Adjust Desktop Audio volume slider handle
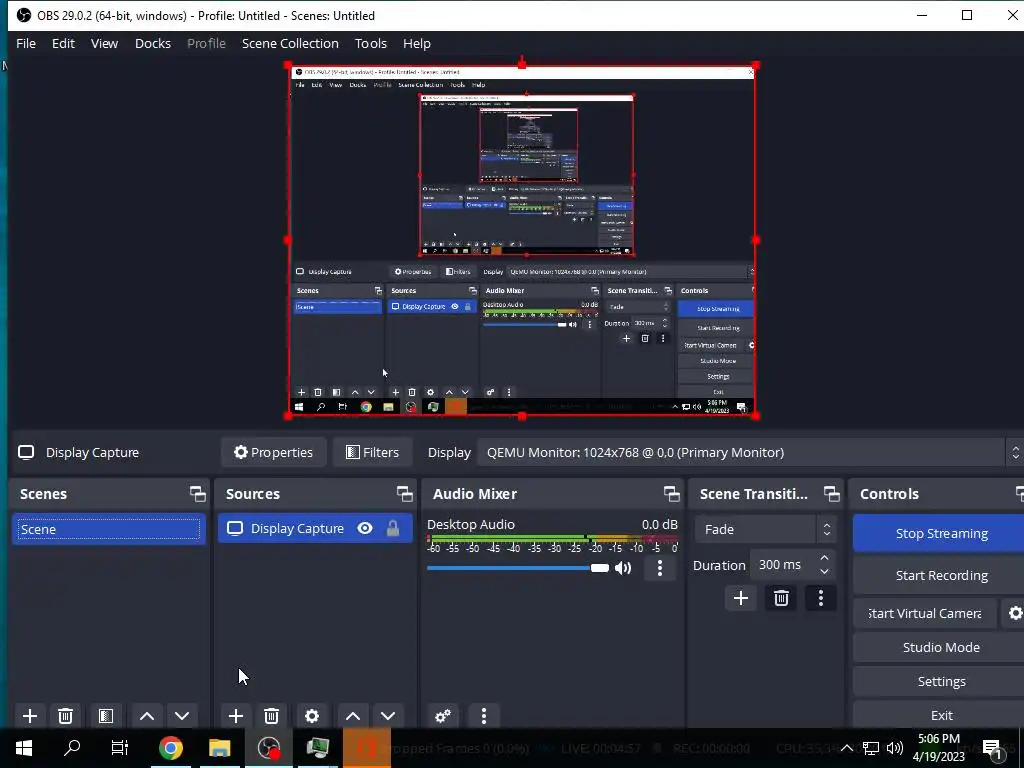This screenshot has height=768, width=1024. pyautogui.click(x=600, y=568)
